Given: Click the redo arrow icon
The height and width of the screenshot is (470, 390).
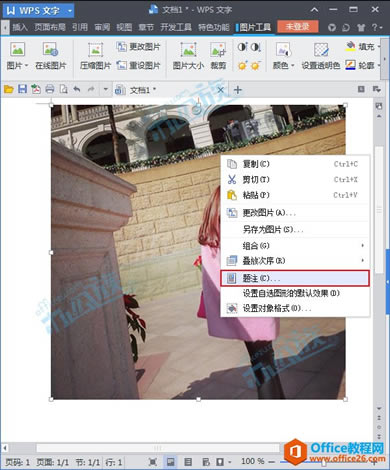Looking at the screenshot, I should point(91,89).
